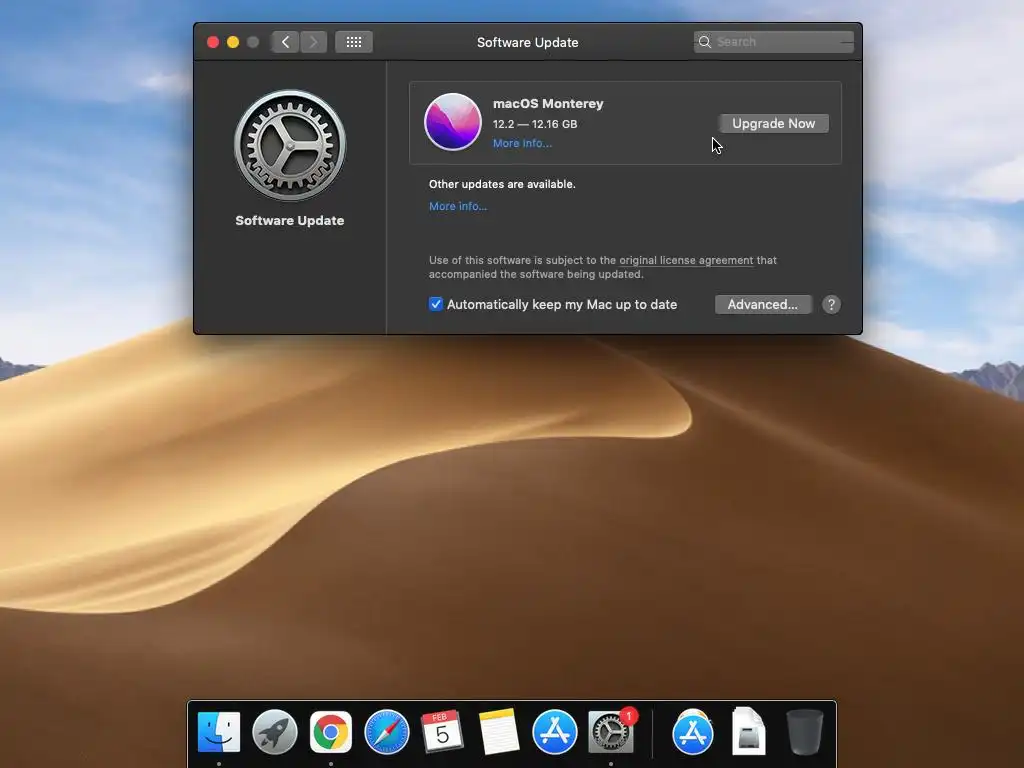This screenshot has height=768, width=1024.
Task: Click the 'Other updates are available.' text
Action: [x=502, y=184]
